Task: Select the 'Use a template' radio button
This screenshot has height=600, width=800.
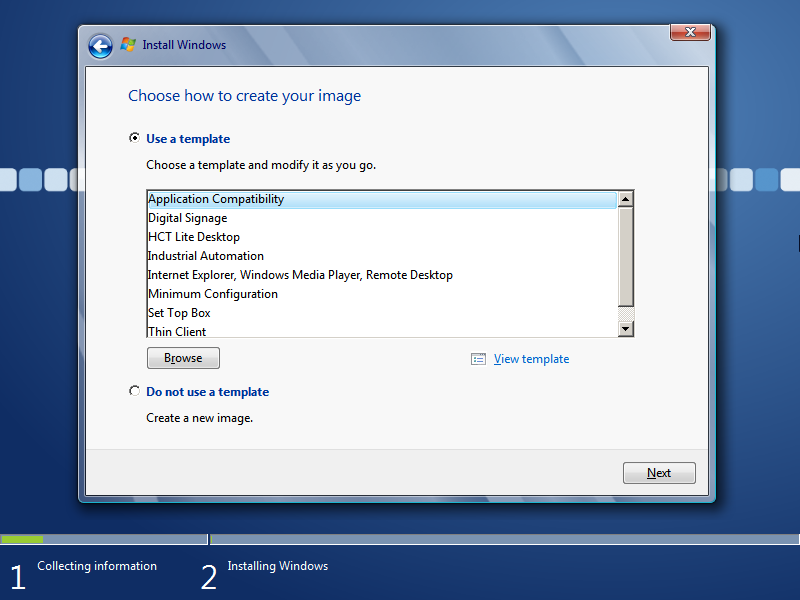Action: click(134, 138)
